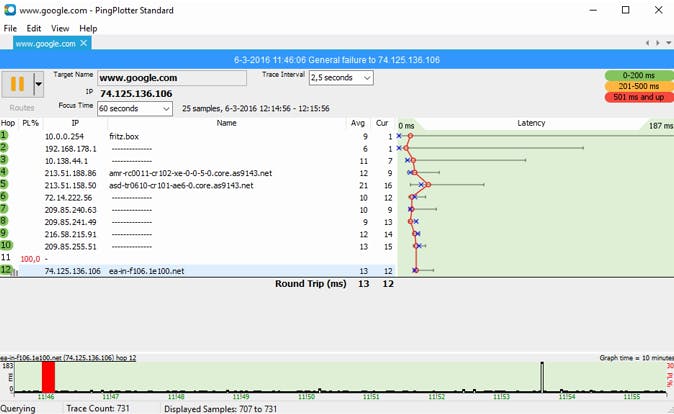Click the hop 10 green circle icon
The height and width of the screenshot is (414, 674).
click(6, 245)
